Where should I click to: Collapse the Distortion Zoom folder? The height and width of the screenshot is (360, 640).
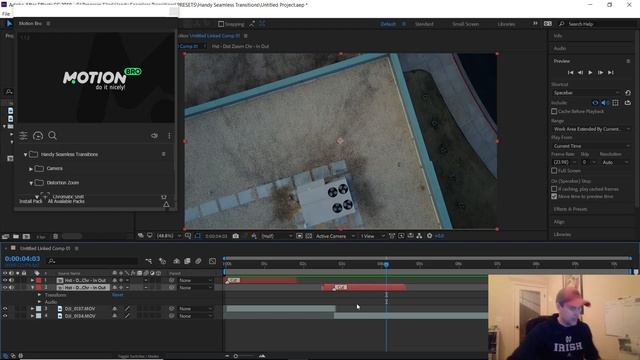pyautogui.click(x=31, y=183)
